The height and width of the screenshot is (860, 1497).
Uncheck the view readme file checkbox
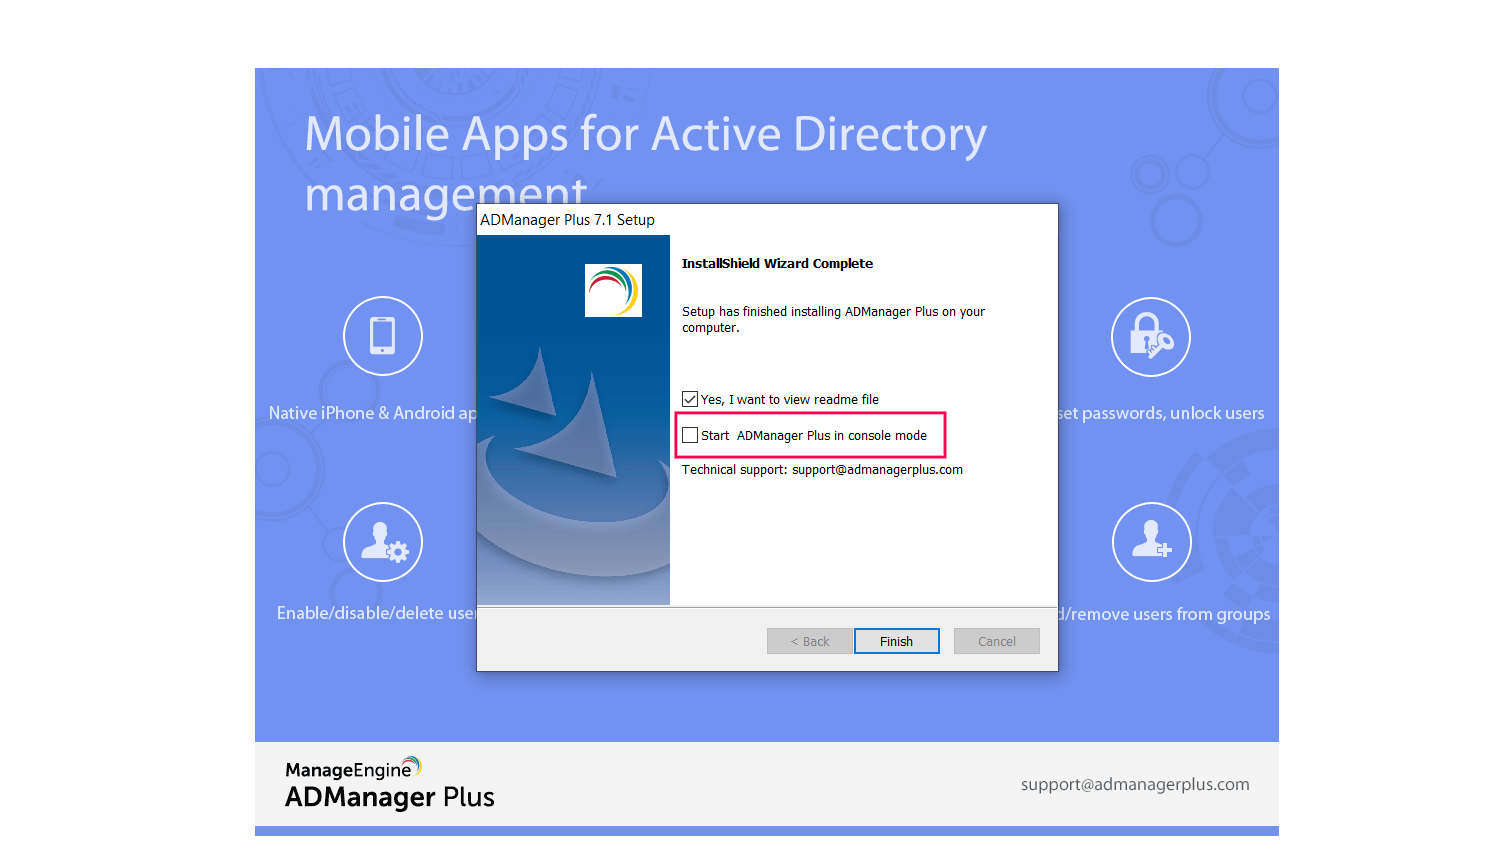[x=690, y=399]
